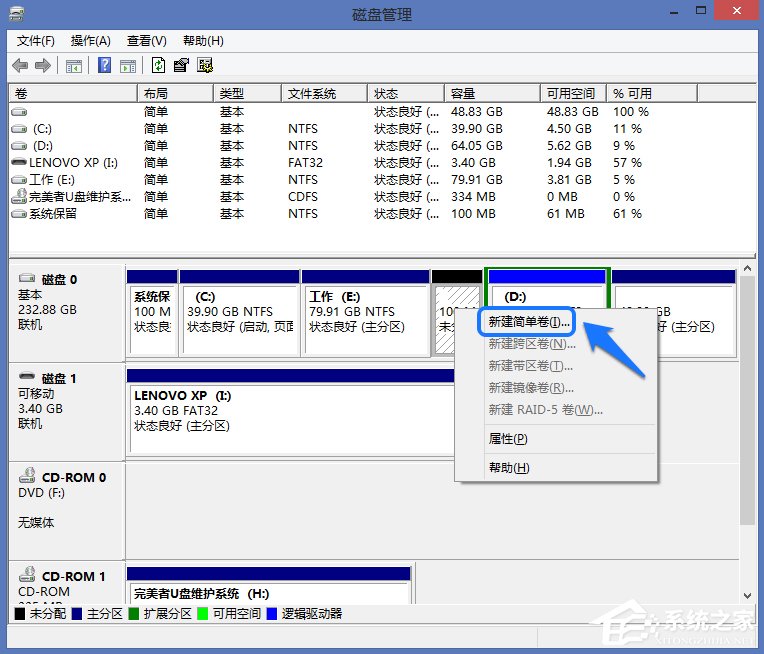The height and width of the screenshot is (654, 764).
Task: Click the 磁盘 0 disk icon
Action: (x=27, y=278)
